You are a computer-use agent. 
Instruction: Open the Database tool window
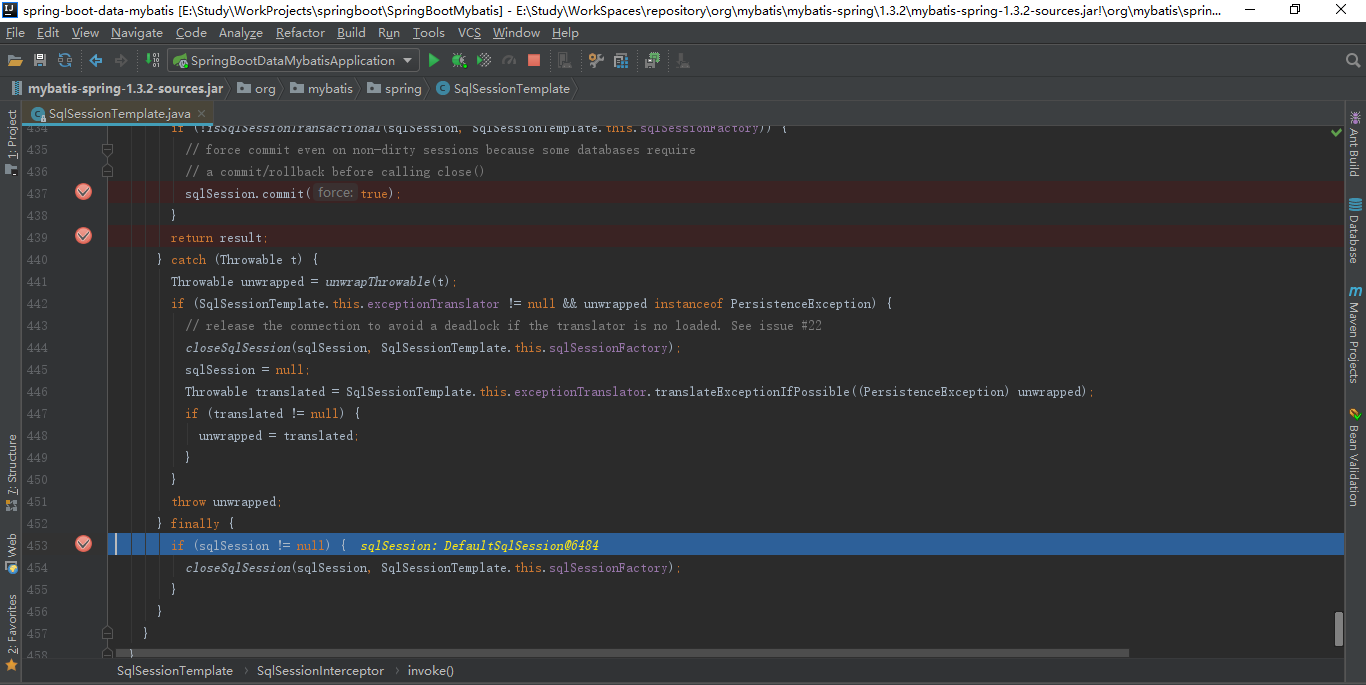(x=1355, y=230)
